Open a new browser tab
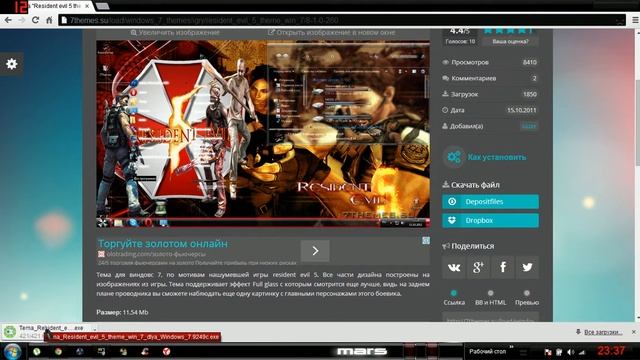 [102, 6]
